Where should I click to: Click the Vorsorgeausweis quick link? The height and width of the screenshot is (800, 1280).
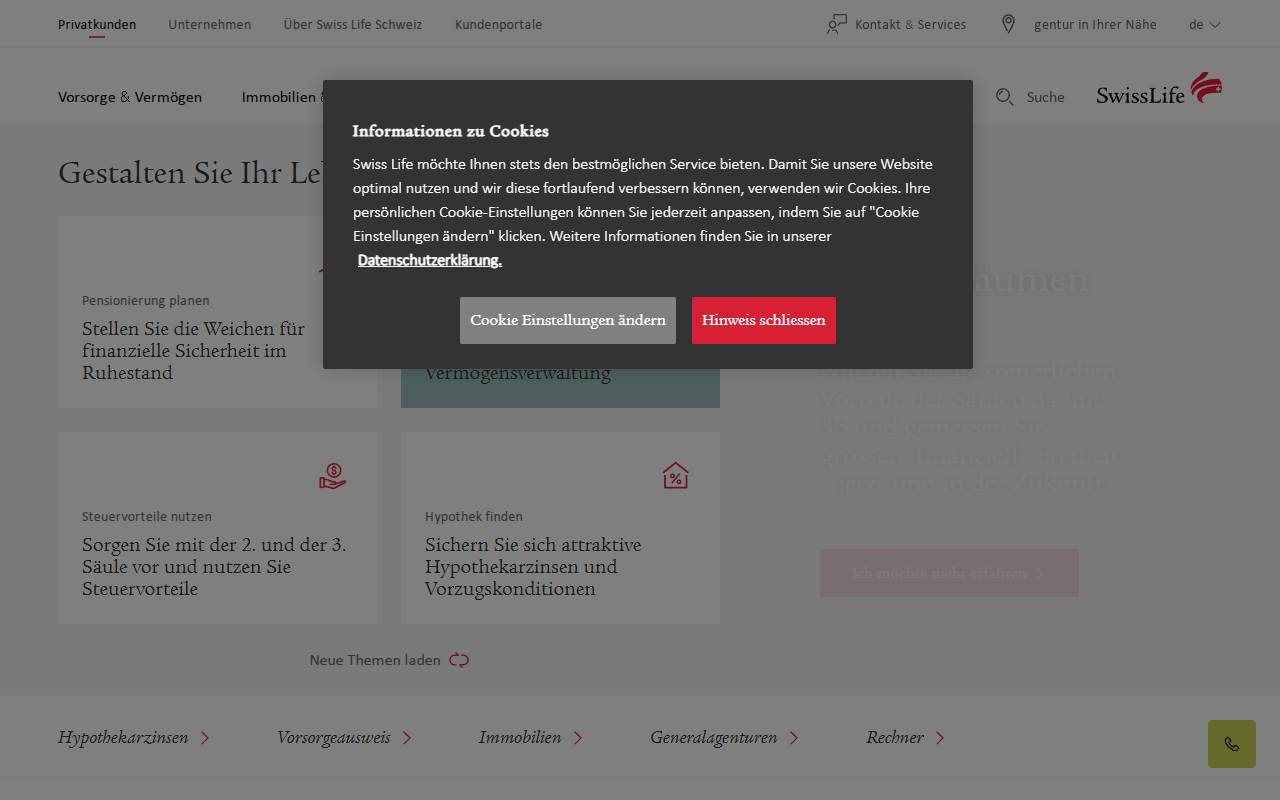pyautogui.click(x=333, y=737)
